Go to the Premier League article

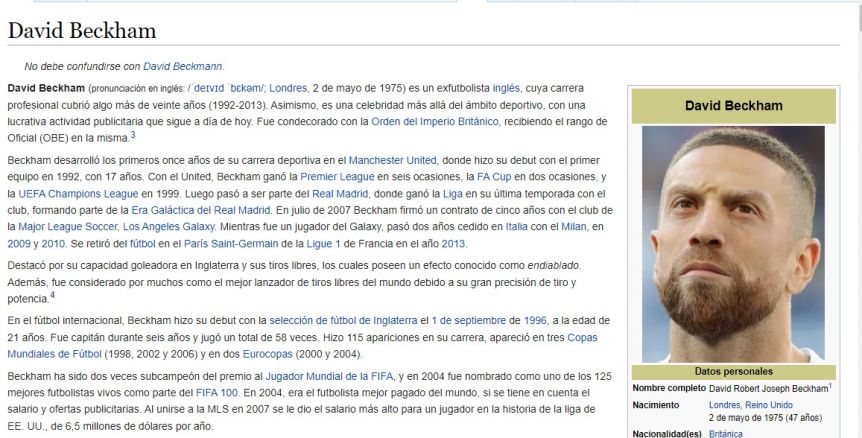pos(337,177)
